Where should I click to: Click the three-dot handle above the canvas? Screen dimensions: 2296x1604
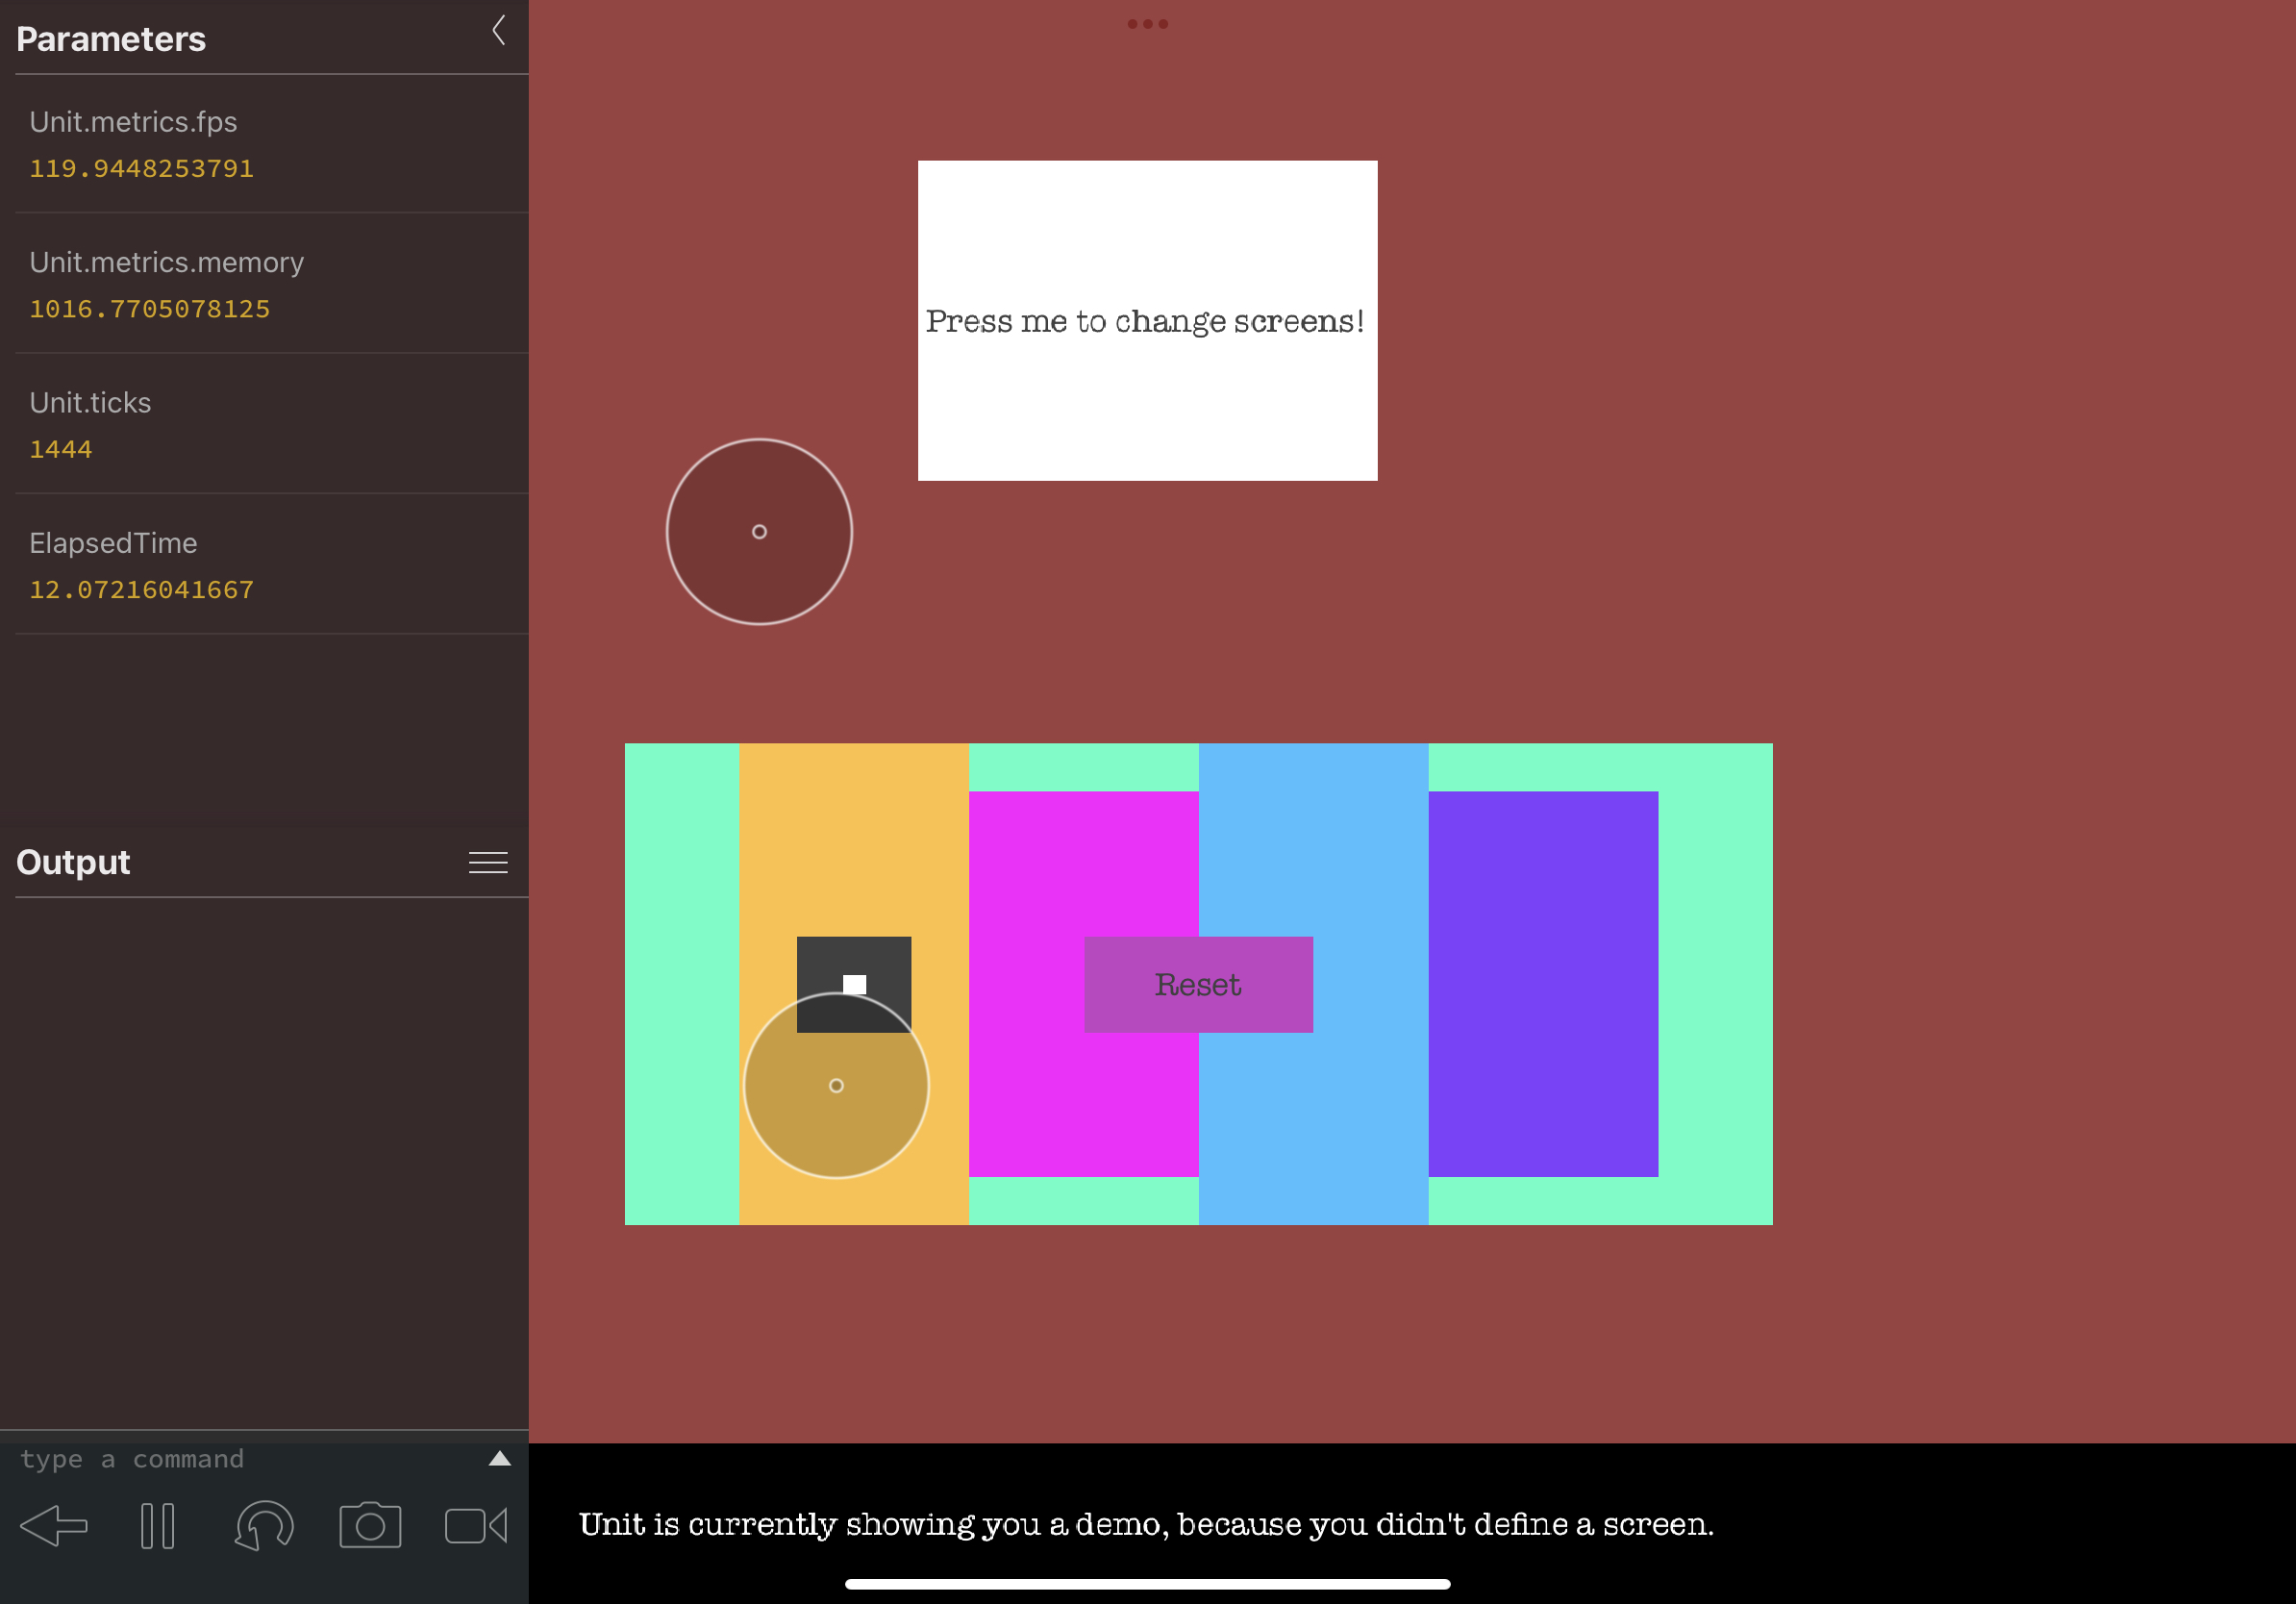pyautogui.click(x=1146, y=23)
